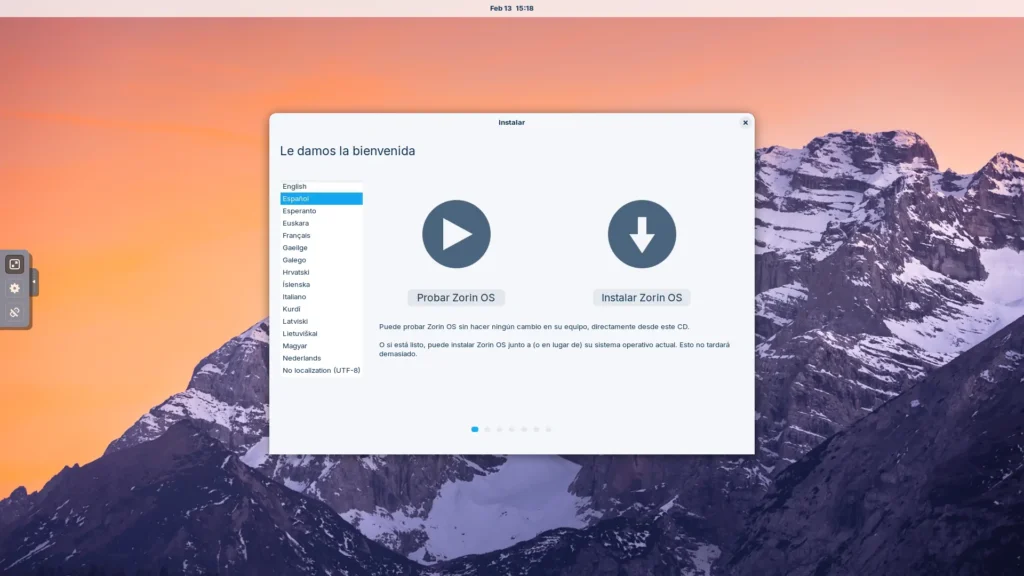The image size is (1024, 576).
Task: Click the unlink icon in side panel
Action: 15,312
